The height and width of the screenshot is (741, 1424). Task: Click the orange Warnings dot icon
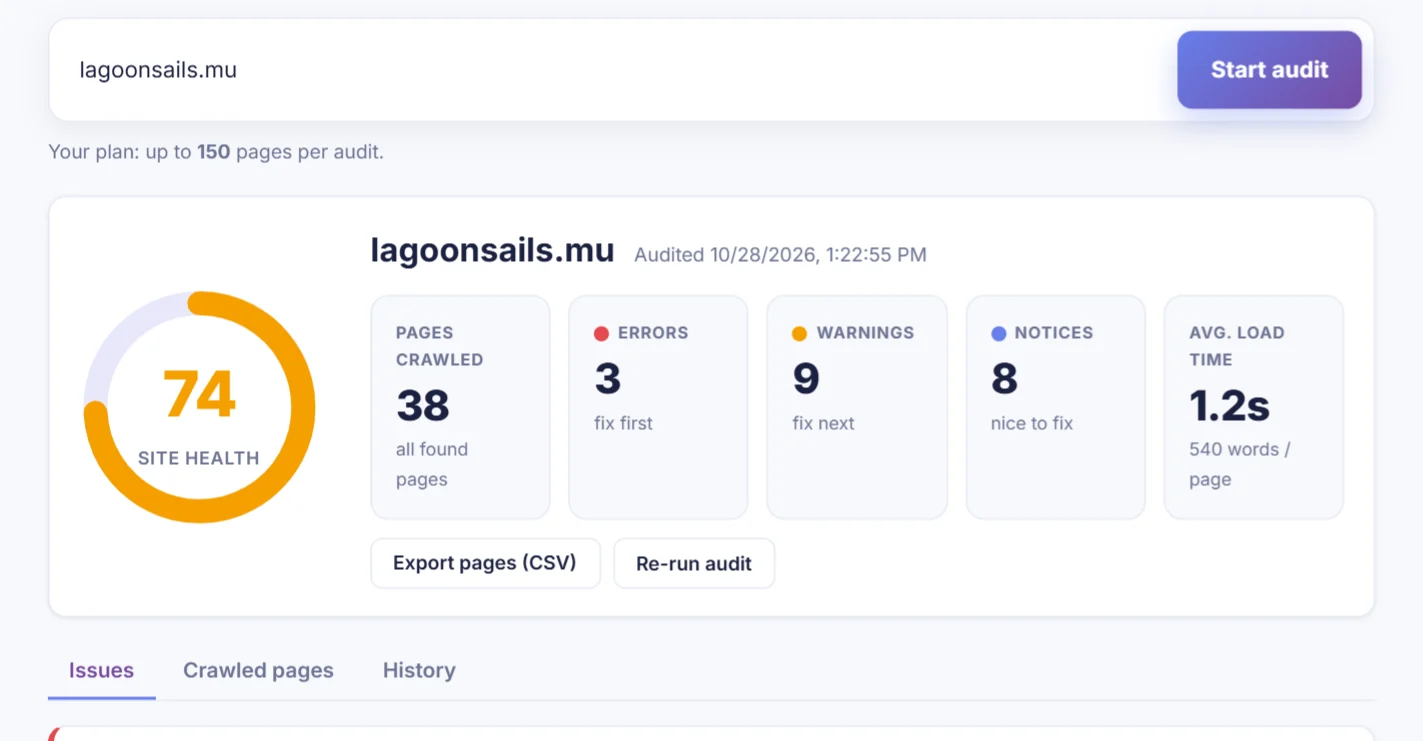click(799, 334)
